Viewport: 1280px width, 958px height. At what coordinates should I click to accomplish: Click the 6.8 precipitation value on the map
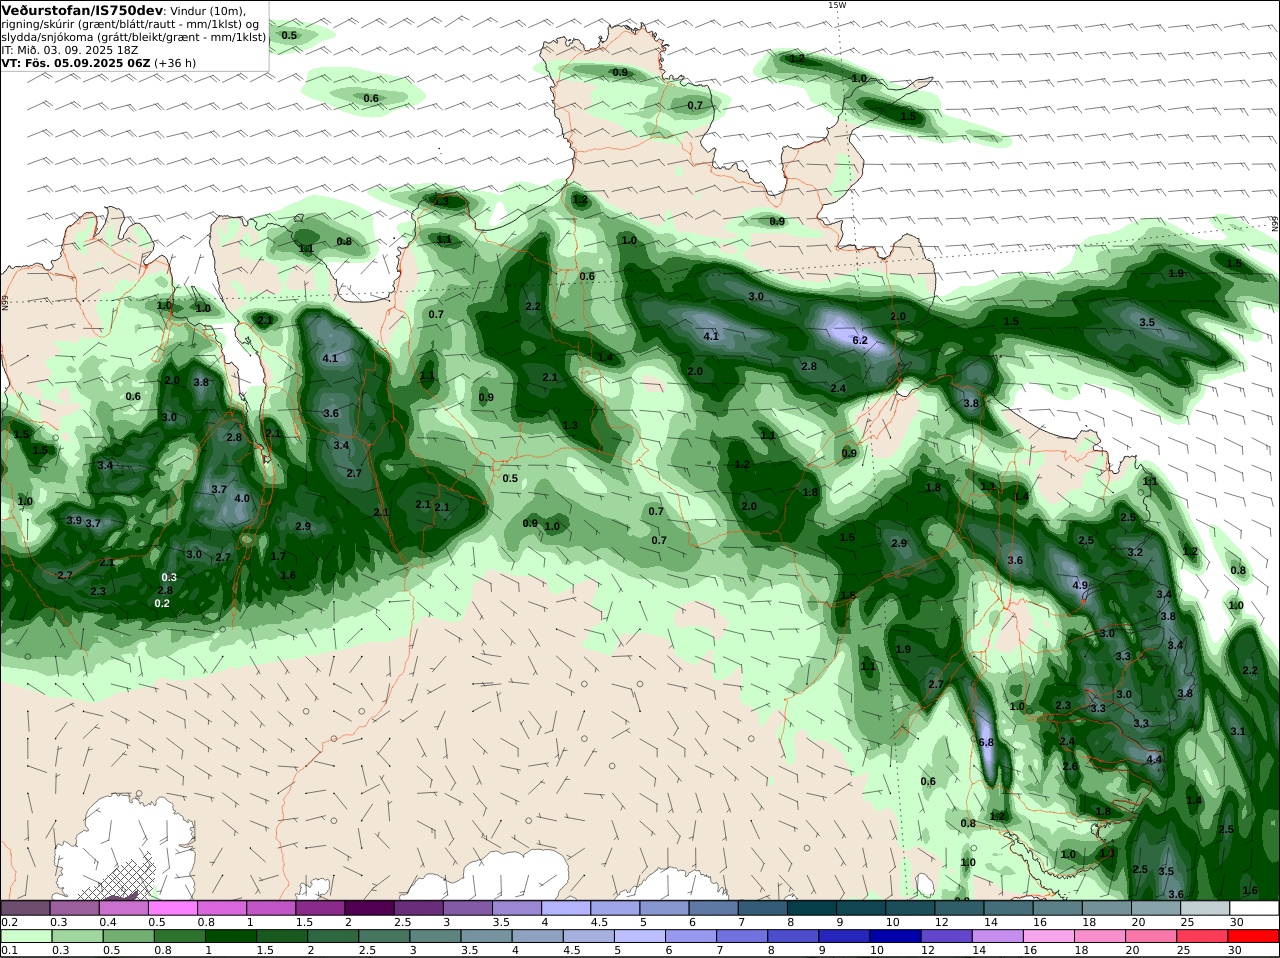986,742
